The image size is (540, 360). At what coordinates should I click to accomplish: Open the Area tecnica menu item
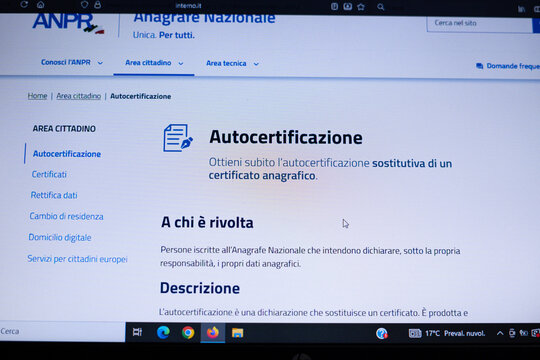[226, 63]
